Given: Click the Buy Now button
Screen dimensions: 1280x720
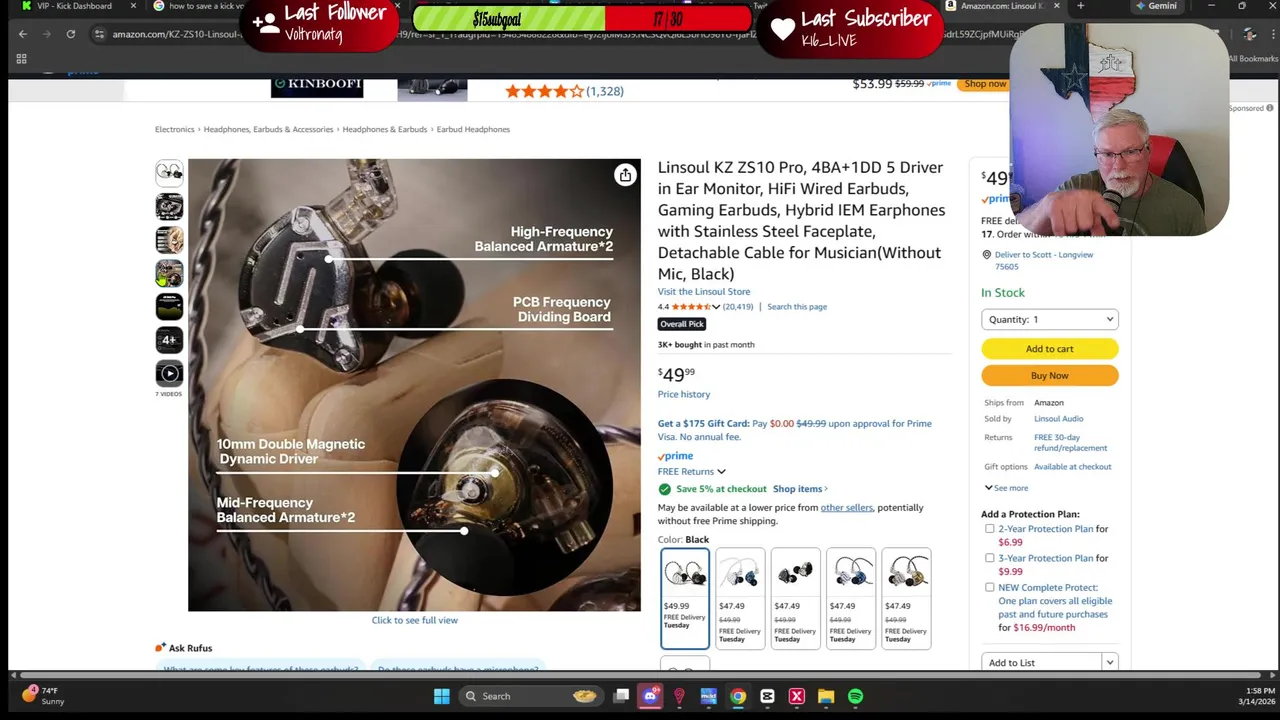Looking at the screenshot, I should (x=1049, y=376).
